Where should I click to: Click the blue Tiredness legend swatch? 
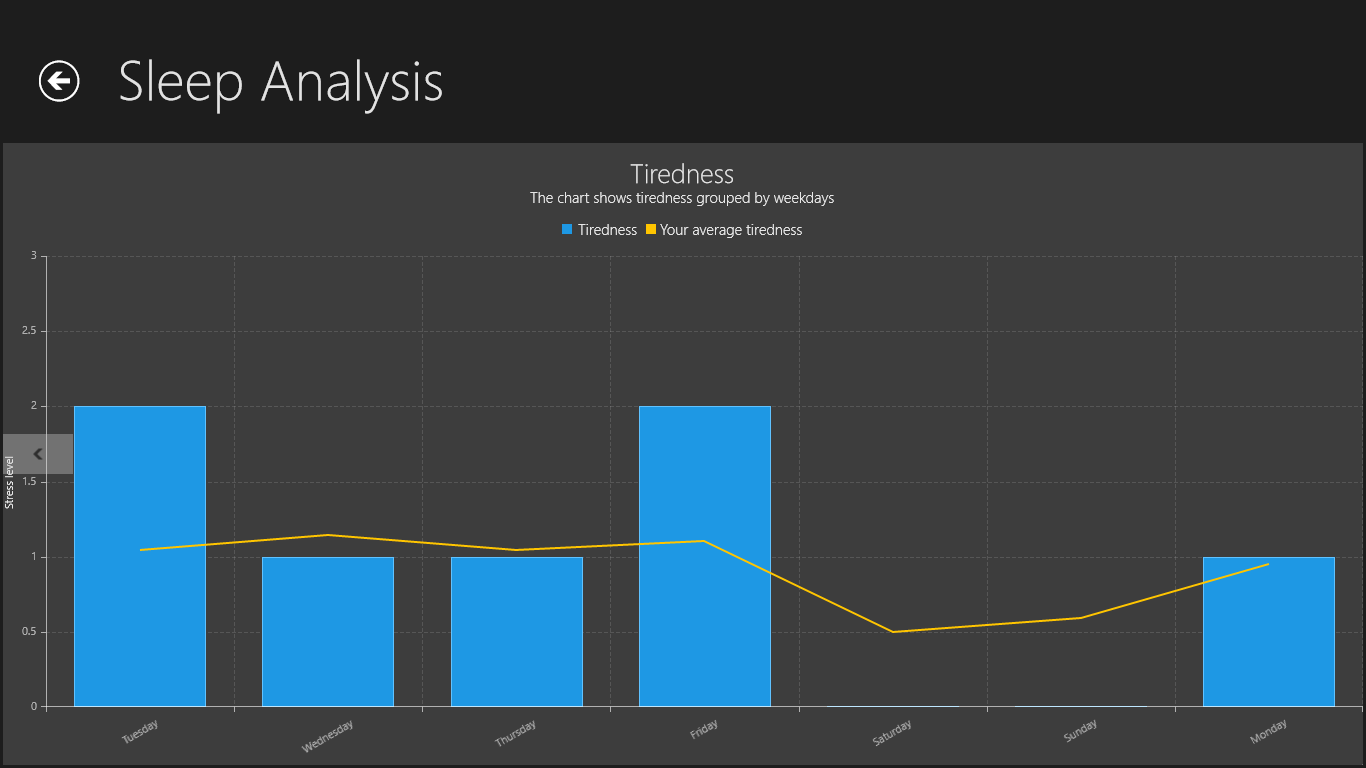567,230
